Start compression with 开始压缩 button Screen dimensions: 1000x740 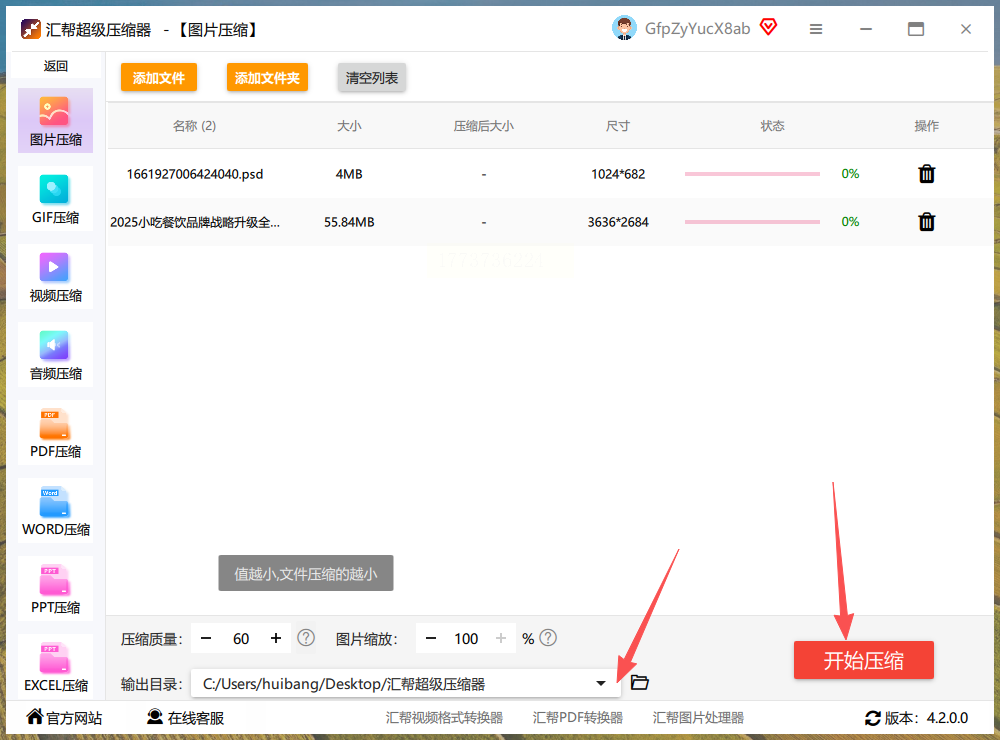(864, 660)
